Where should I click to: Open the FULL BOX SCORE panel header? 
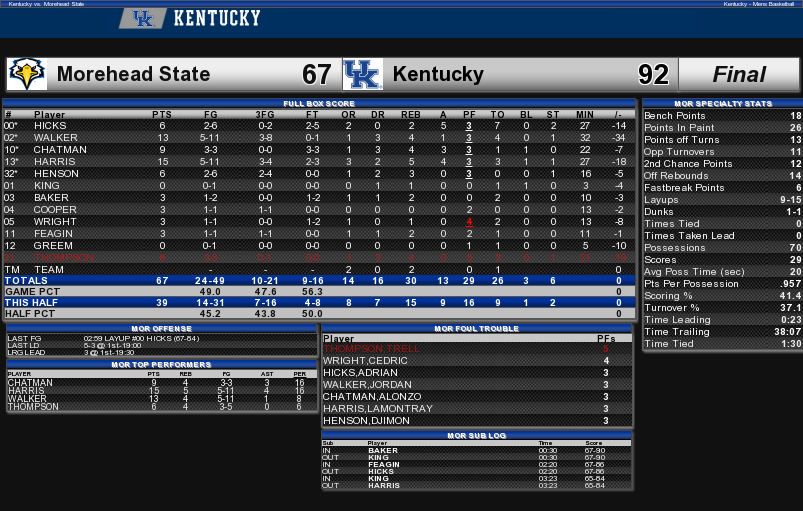click(319, 103)
